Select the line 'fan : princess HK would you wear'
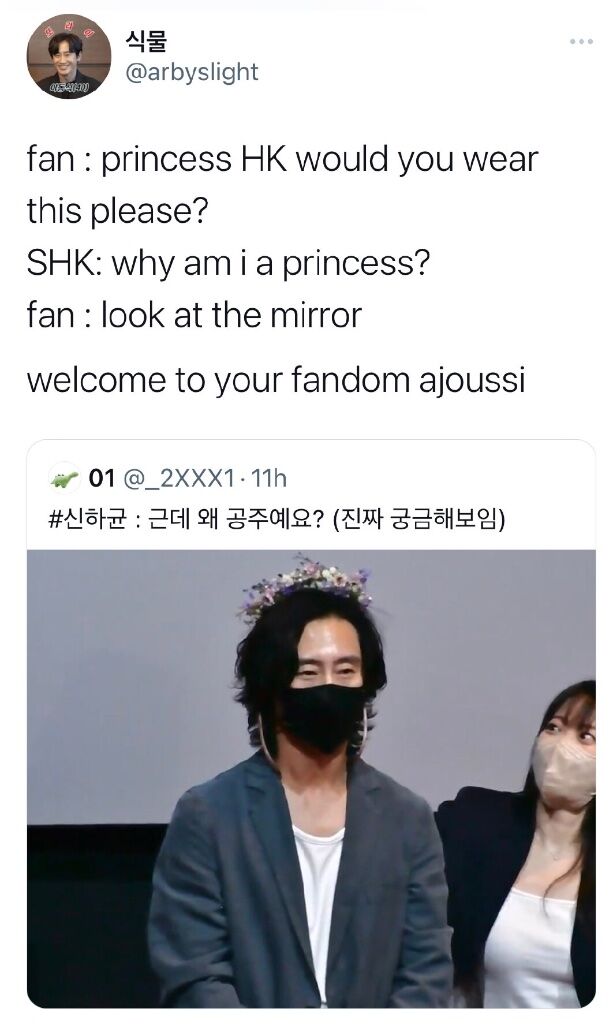 click(x=282, y=159)
